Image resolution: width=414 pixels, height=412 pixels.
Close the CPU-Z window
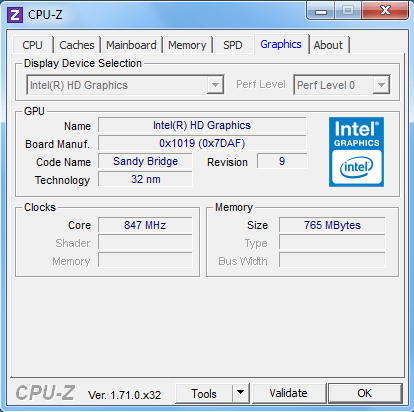pyautogui.click(x=385, y=11)
